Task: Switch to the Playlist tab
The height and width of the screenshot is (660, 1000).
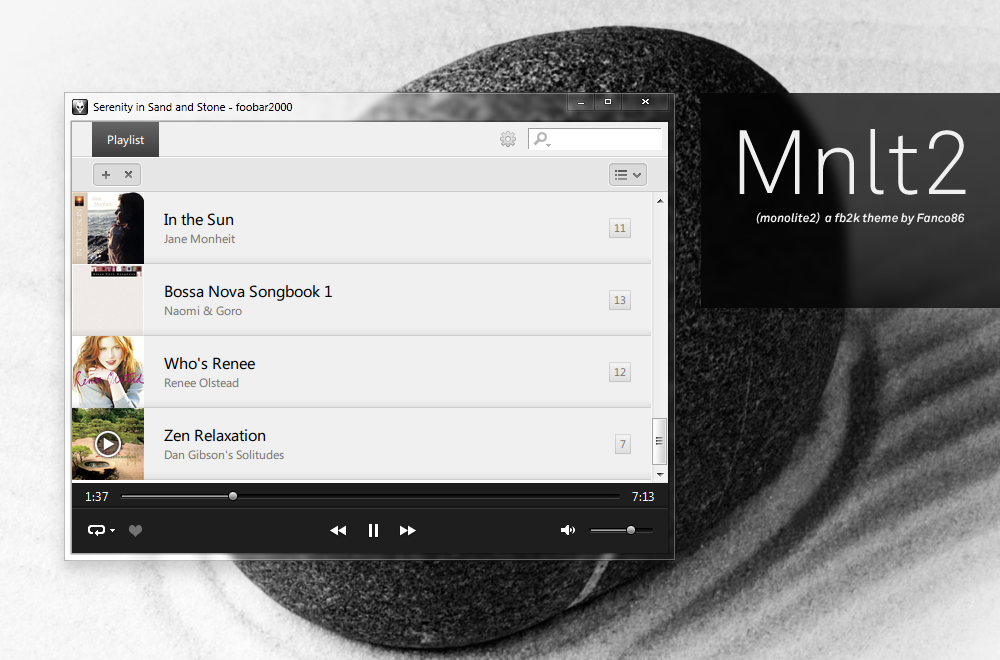Action: tap(125, 140)
